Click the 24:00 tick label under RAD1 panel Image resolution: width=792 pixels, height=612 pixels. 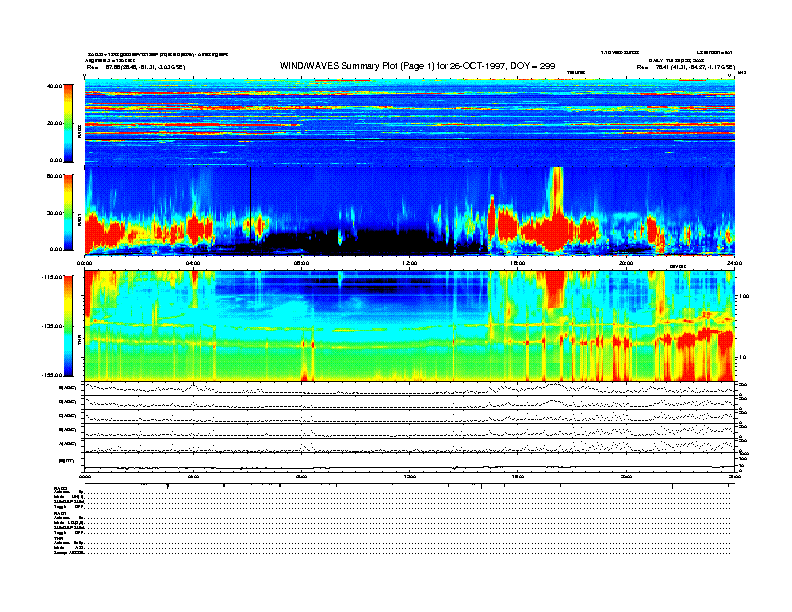tap(734, 263)
